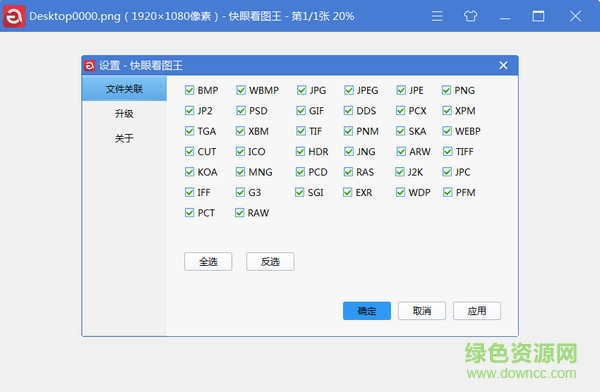Minimize the image viewer window
The width and height of the screenshot is (600, 392).
coord(505,17)
